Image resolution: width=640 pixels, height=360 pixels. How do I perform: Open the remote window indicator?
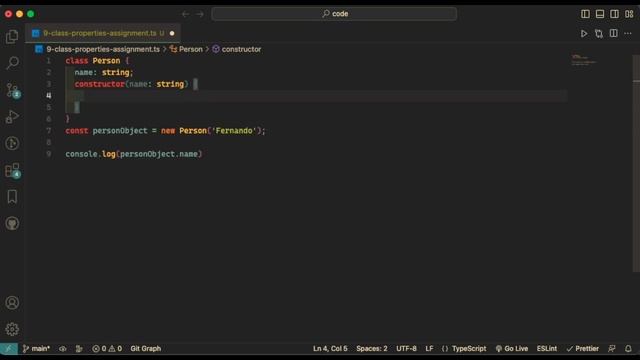coord(9,349)
